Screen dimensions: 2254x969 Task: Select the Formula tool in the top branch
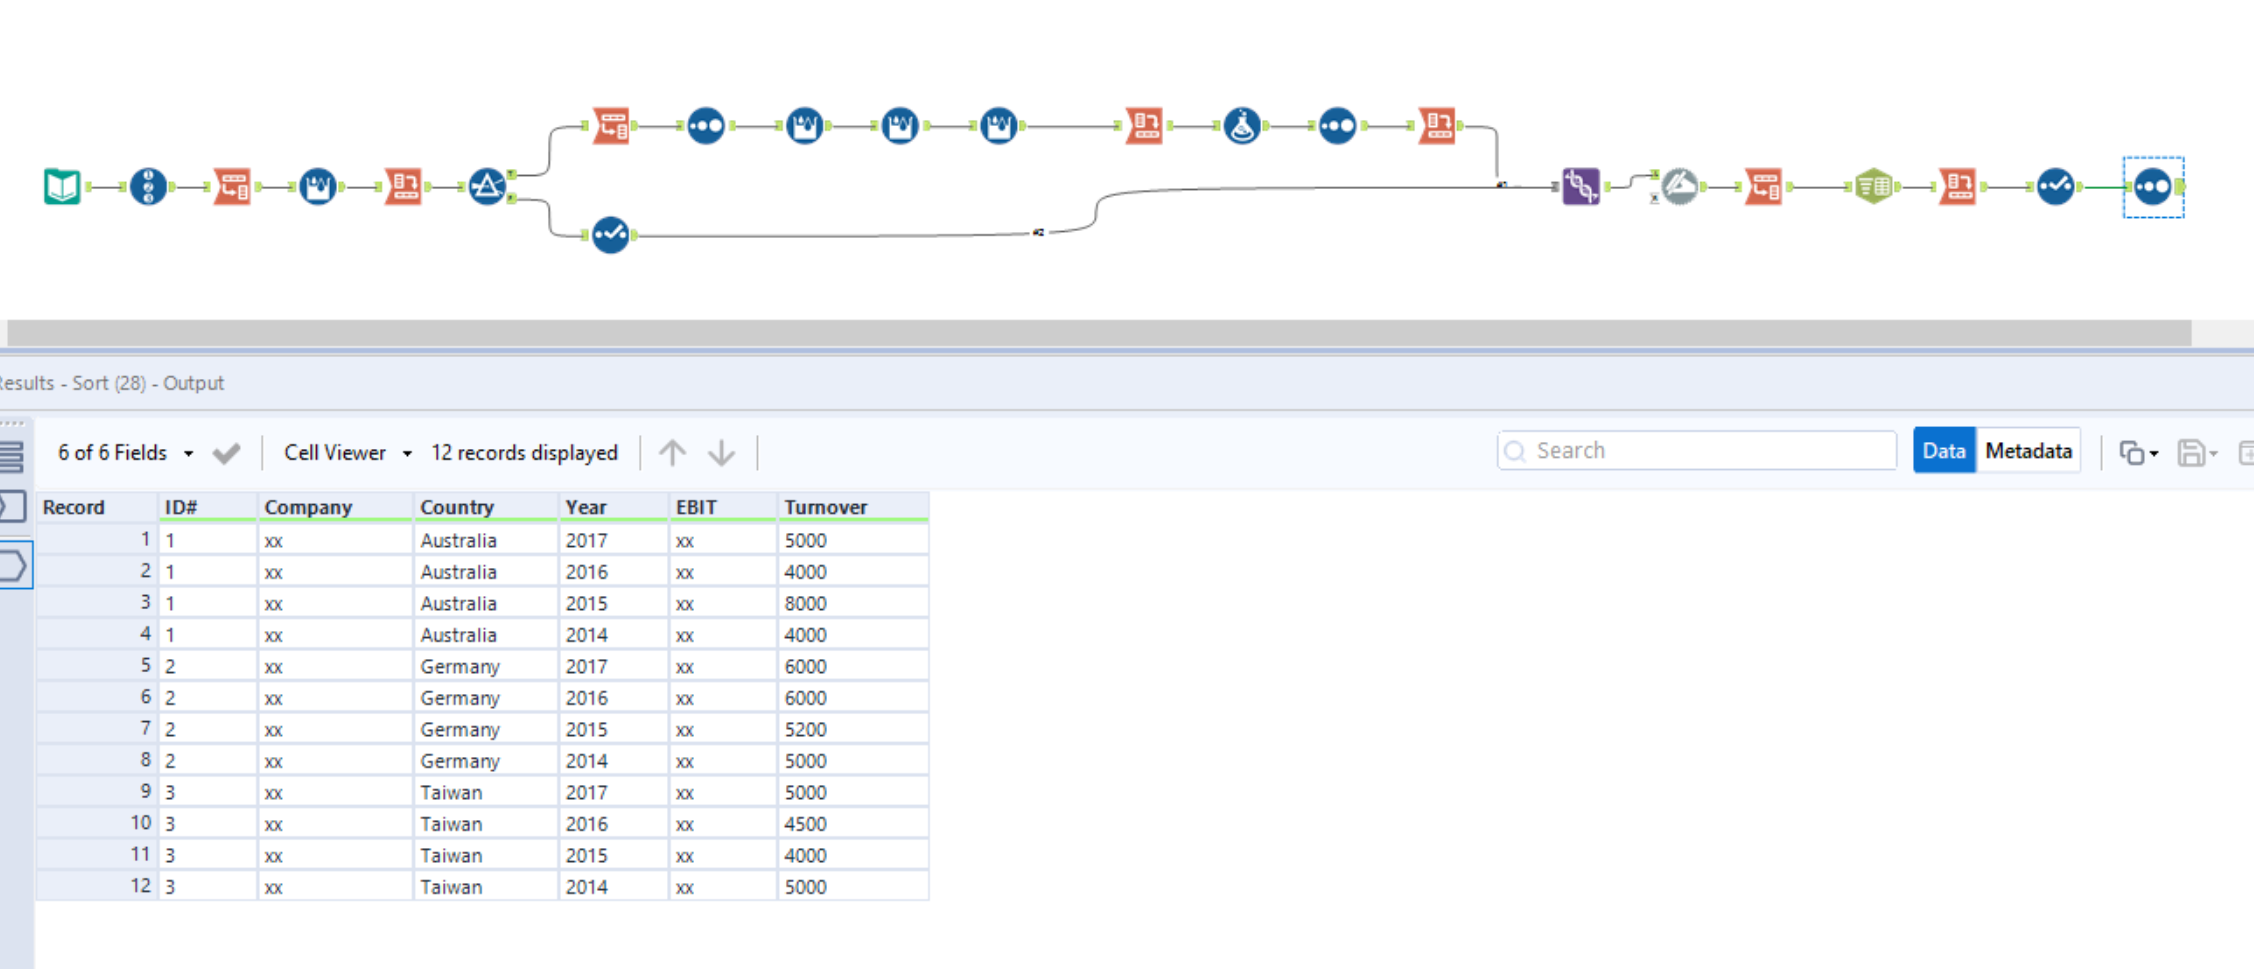(x=1240, y=124)
